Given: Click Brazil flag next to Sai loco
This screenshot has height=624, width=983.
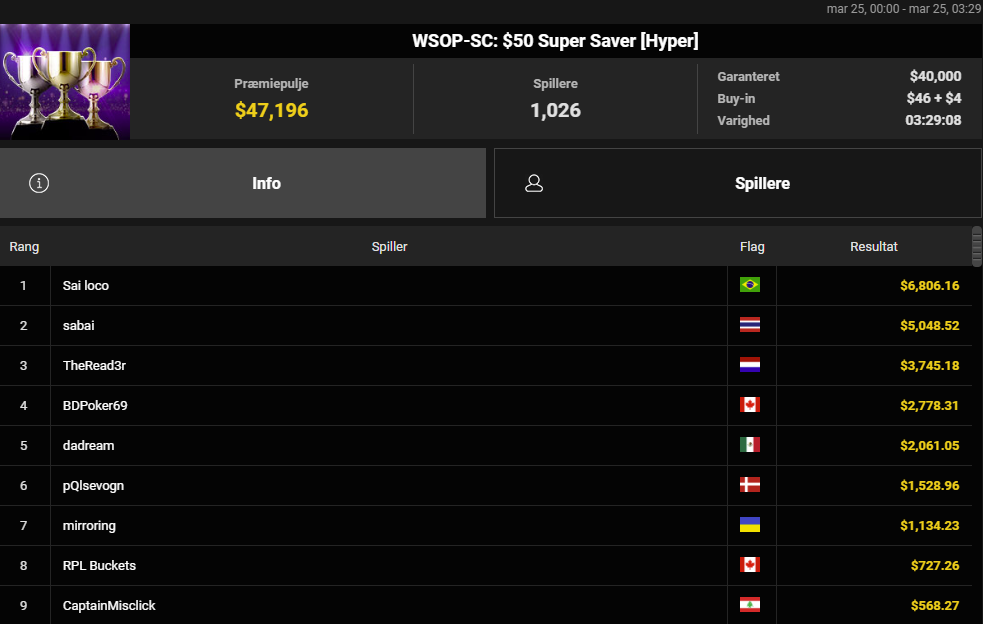Looking at the screenshot, I should tap(750, 285).
